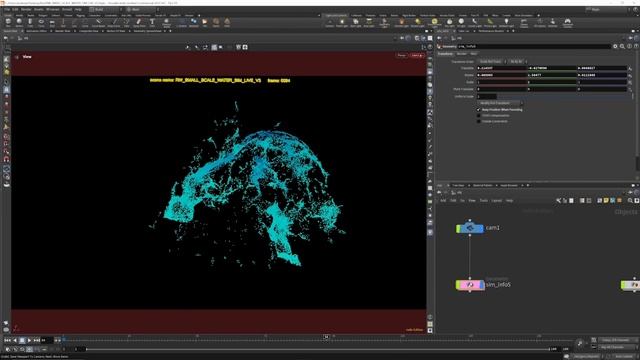Create a Camera from the lights shelf
The width and height of the screenshot is (640, 360).
[x=329, y=22]
